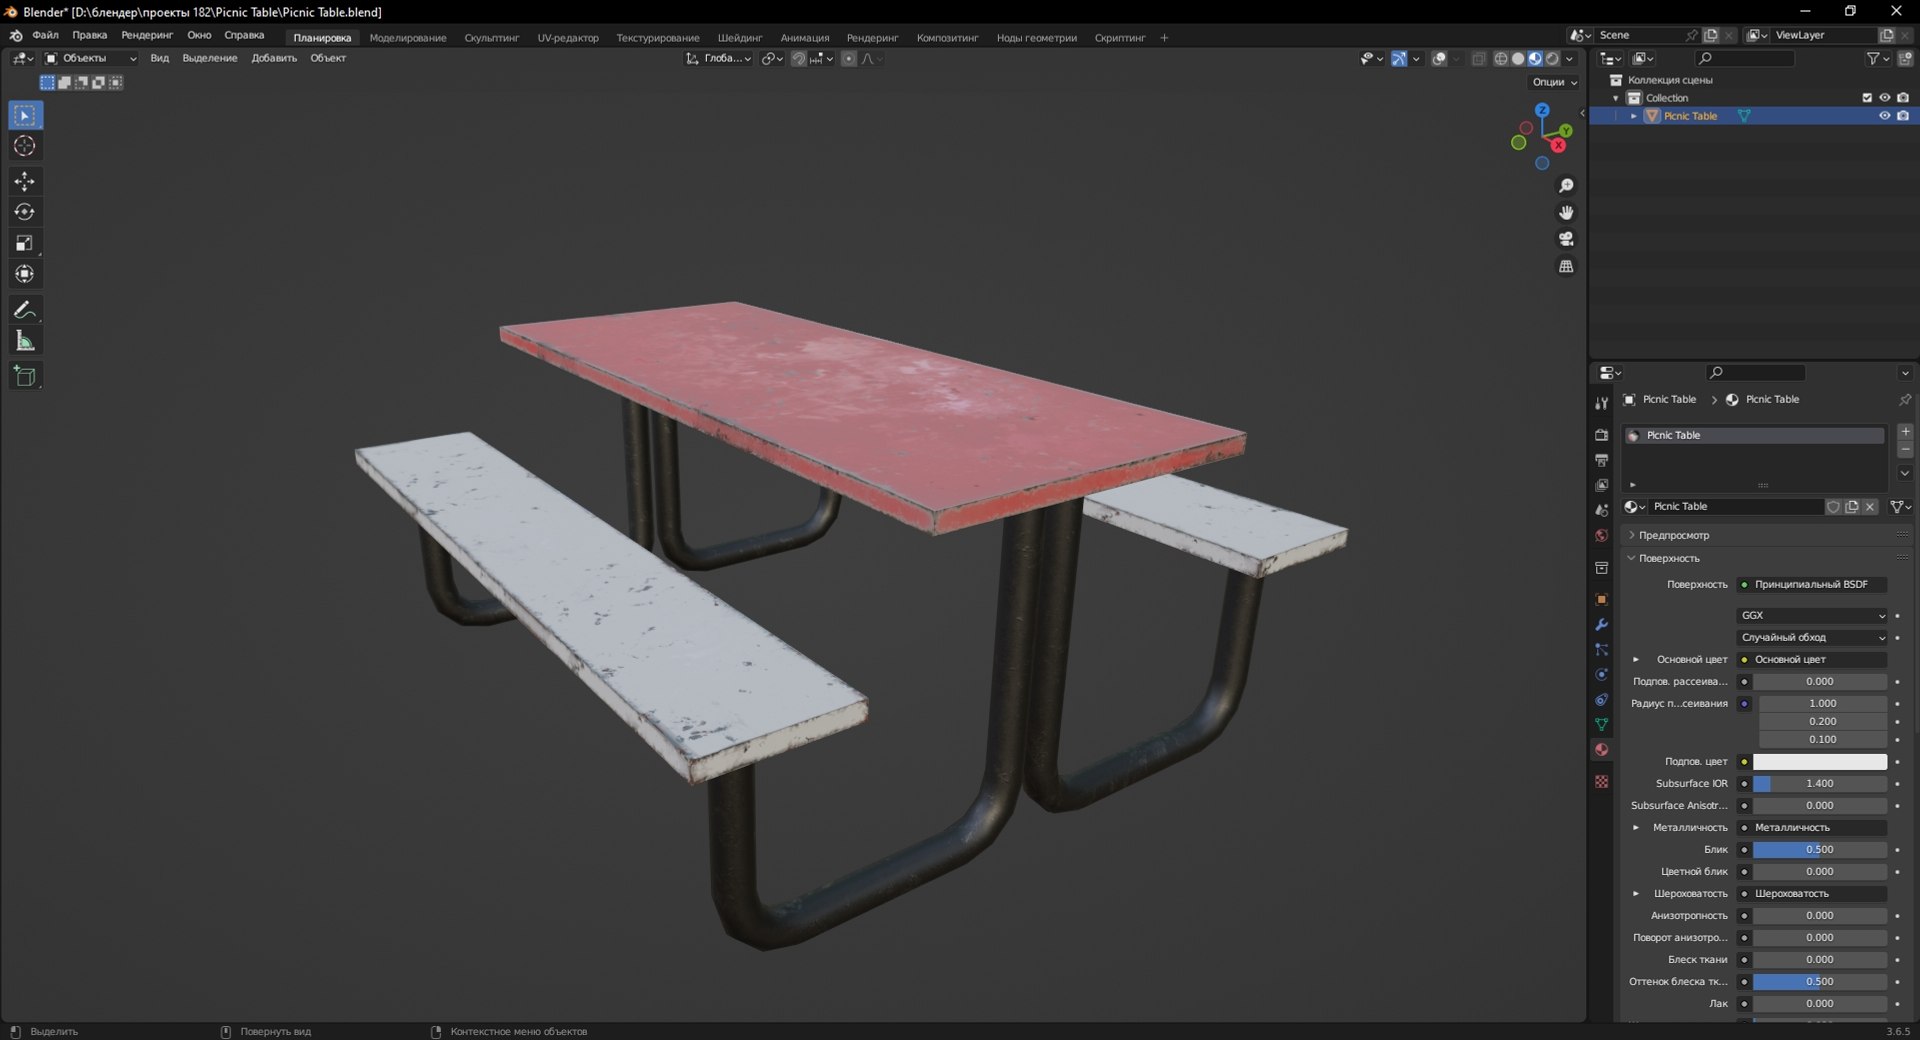This screenshot has width=1920, height=1040.
Task: Click the Основной цвет linked texture button
Action: 1811,660
